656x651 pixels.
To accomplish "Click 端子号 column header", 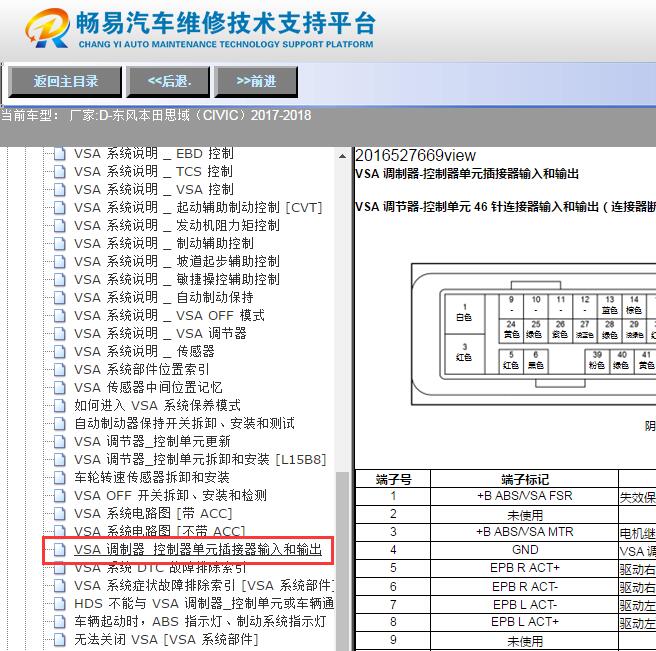I will [x=393, y=479].
